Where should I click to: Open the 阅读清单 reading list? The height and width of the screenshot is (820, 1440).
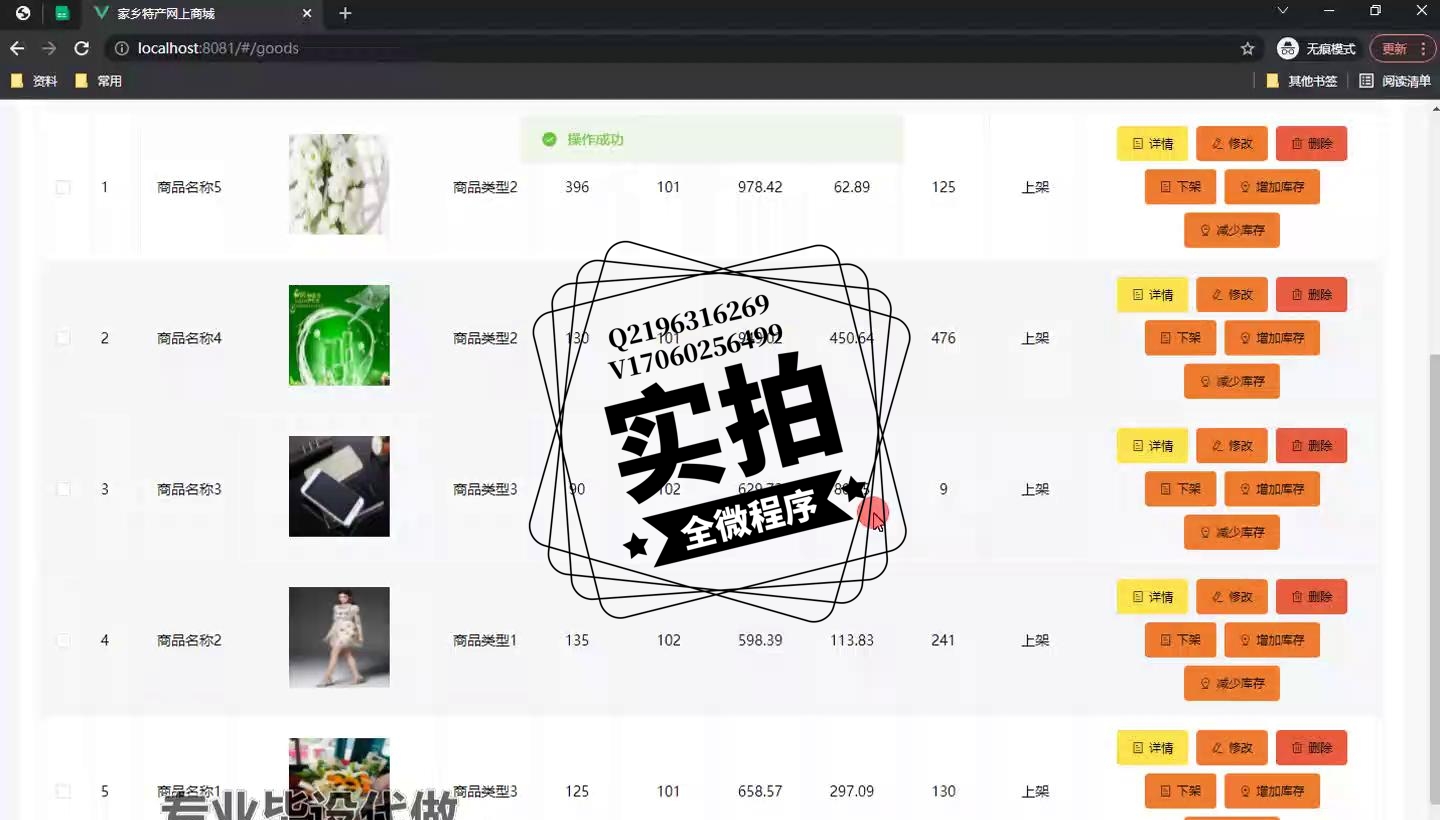[x=1395, y=81]
